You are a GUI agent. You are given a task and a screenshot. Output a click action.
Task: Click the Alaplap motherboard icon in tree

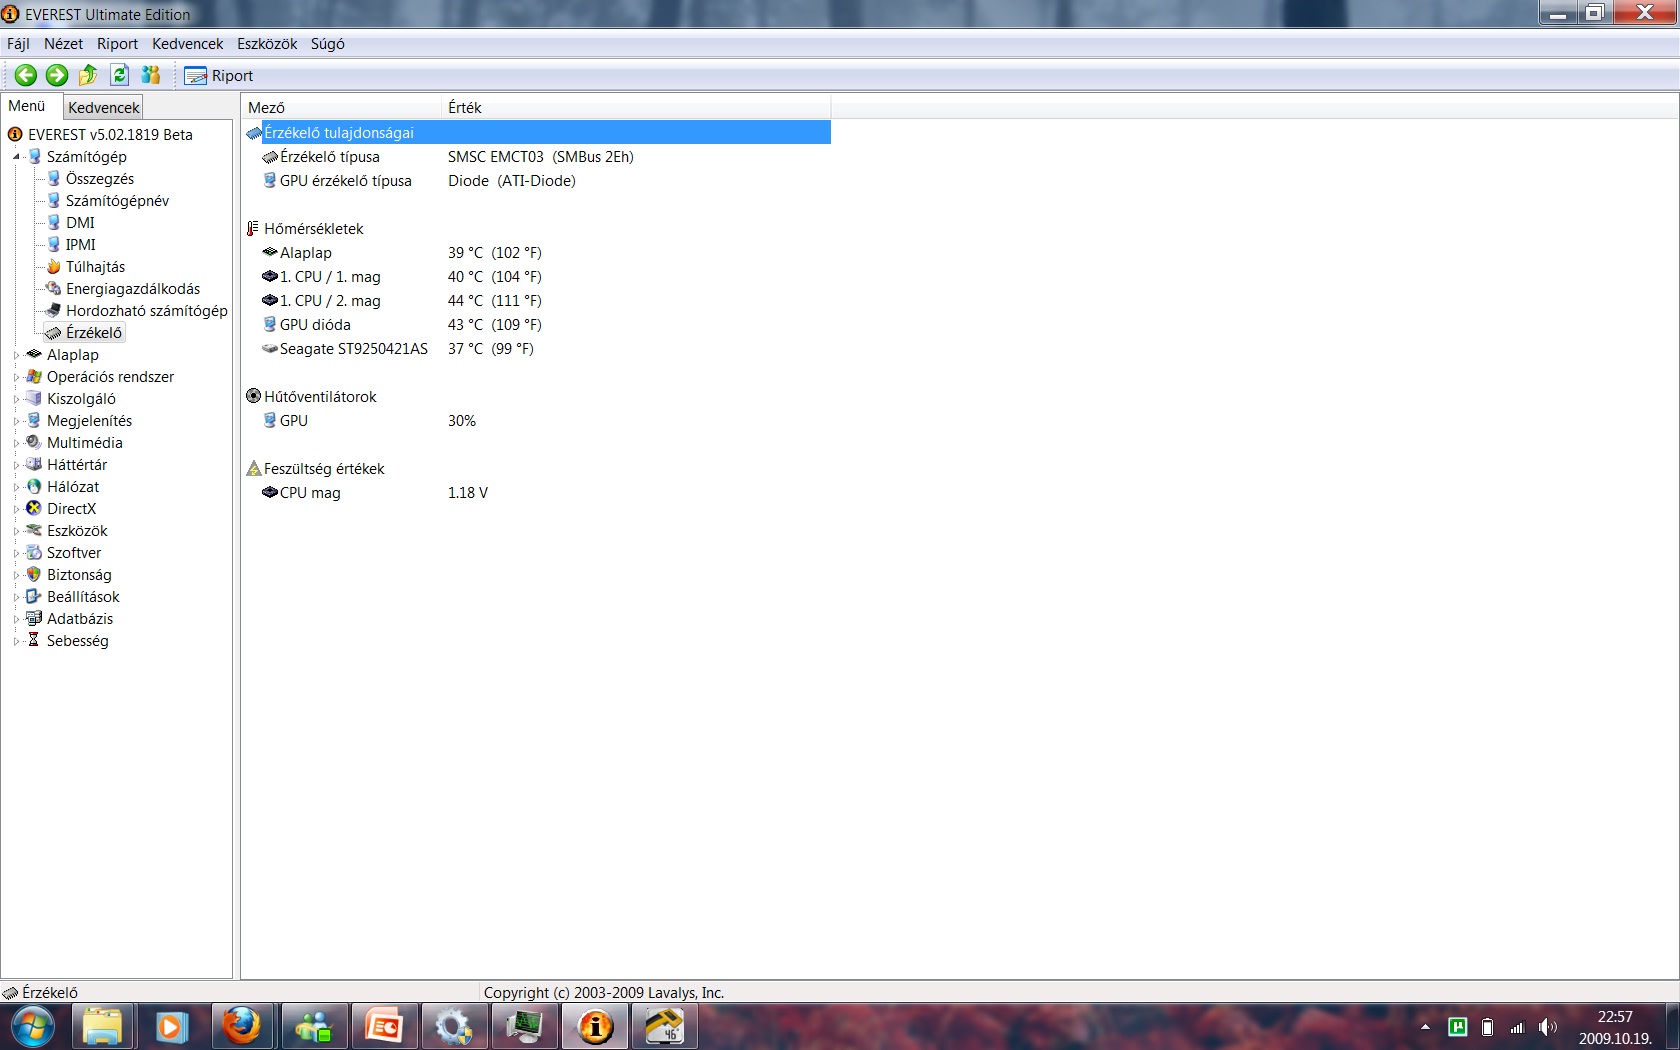tap(34, 354)
